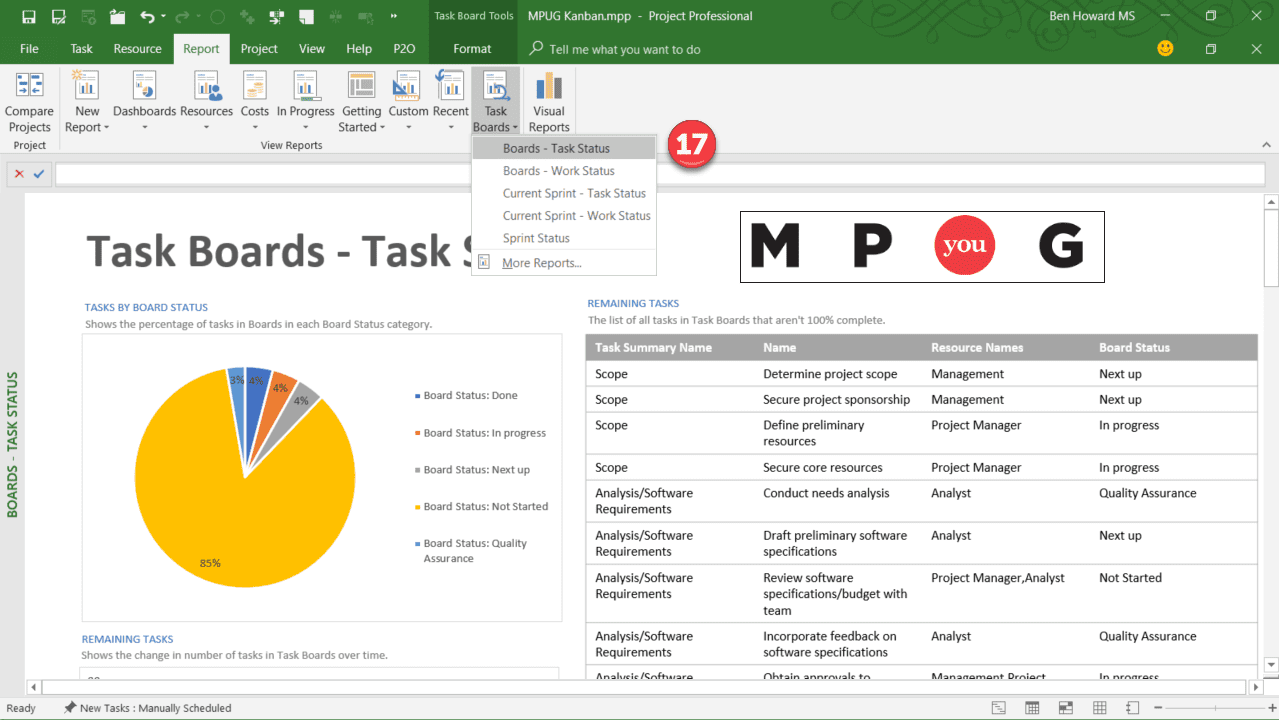Click the second save-as icon in quick access toolbar
The image size is (1279, 720).
tap(59, 17)
